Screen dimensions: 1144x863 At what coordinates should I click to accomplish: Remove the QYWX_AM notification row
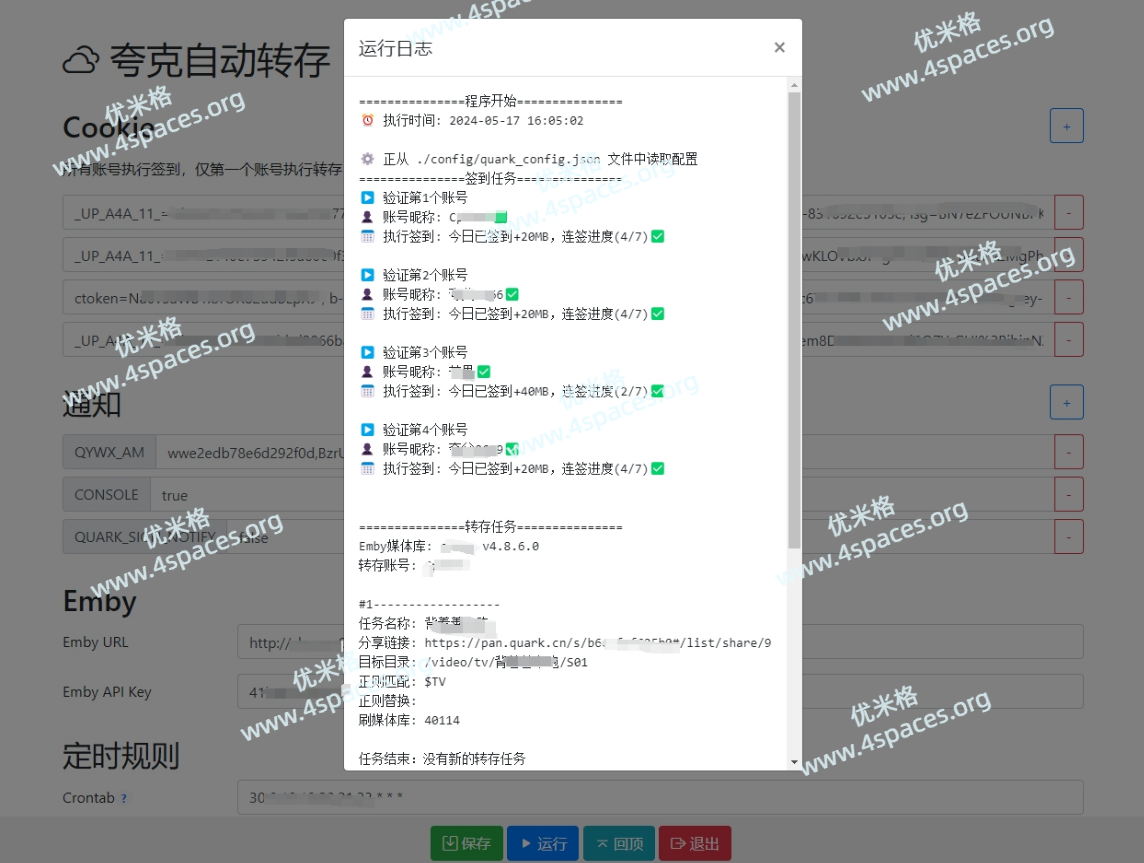tap(1069, 452)
